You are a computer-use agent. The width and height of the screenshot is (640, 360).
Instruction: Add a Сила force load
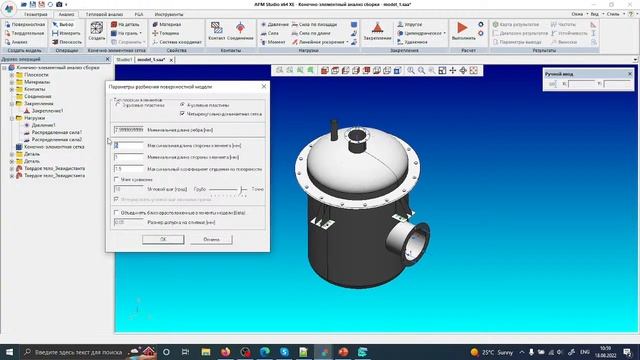point(270,33)
